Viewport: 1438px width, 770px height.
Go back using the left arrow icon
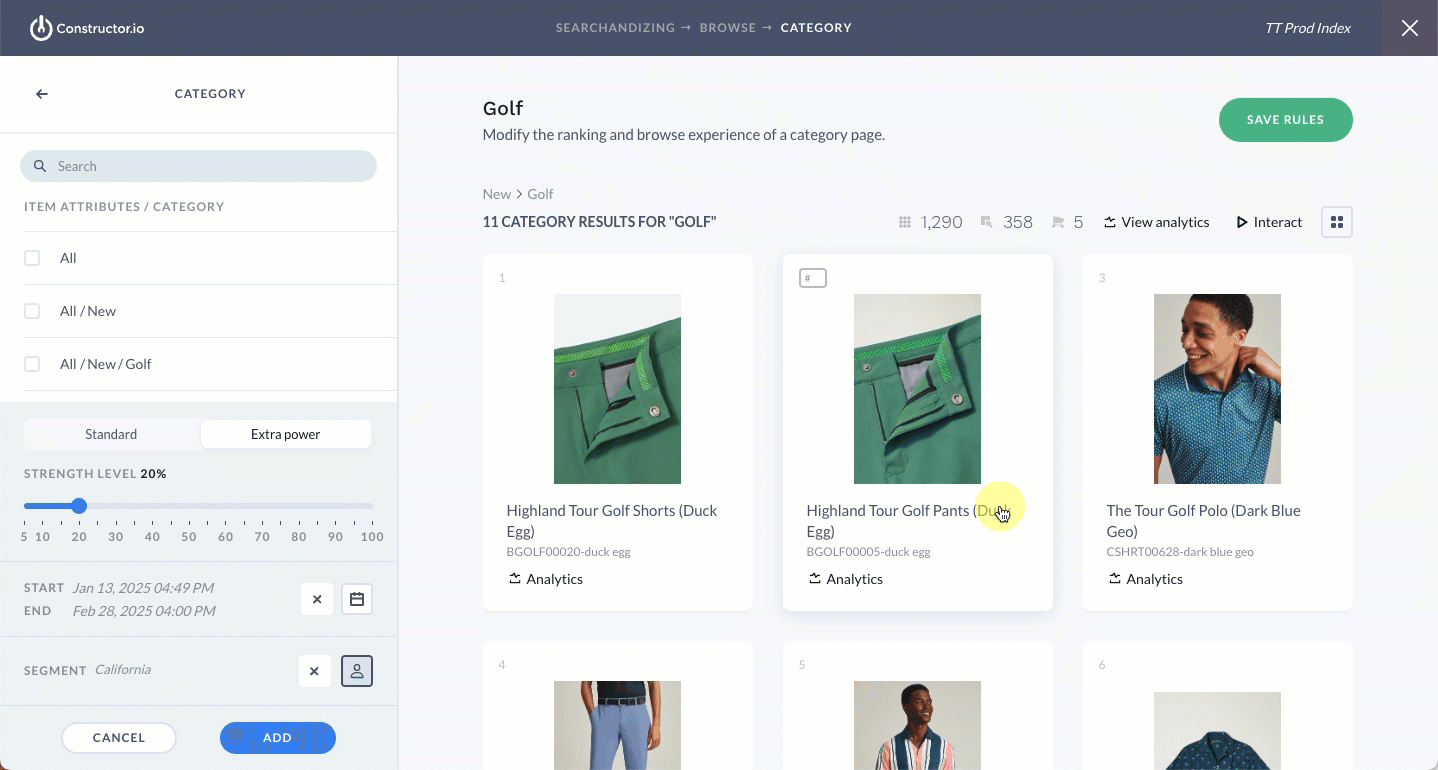pyautogui.click(x=42, y=94)
